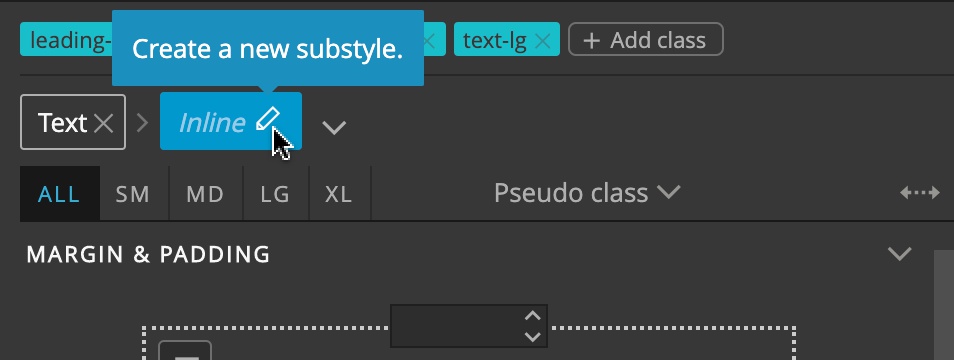Click the small square button inside the margin box
The height and width of the screenshot is (360, 954).
[185, 351]
